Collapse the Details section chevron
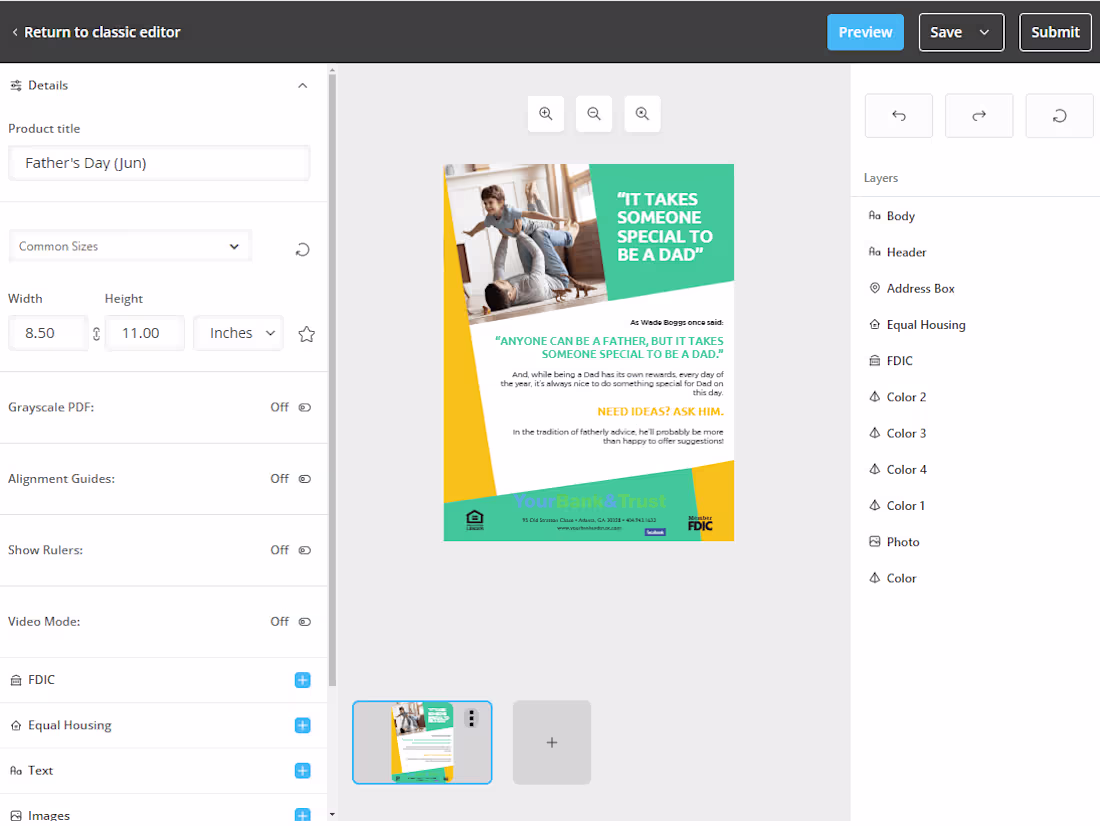 pyautogui.click(x=302, y=85)
